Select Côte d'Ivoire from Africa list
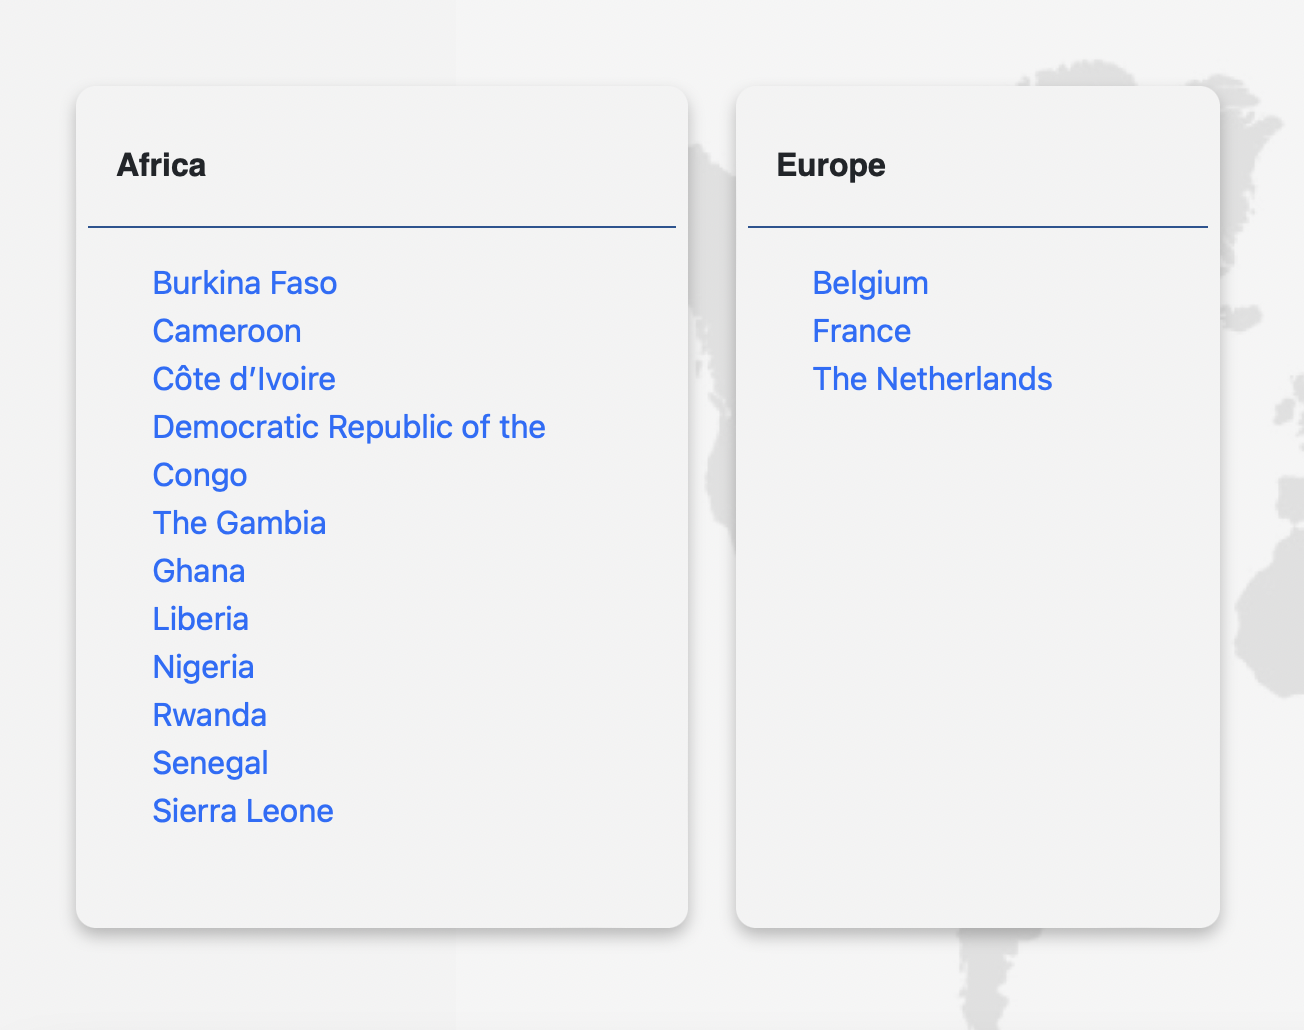The height and width of the screenshot is (1030, 1304). point(243,379)
